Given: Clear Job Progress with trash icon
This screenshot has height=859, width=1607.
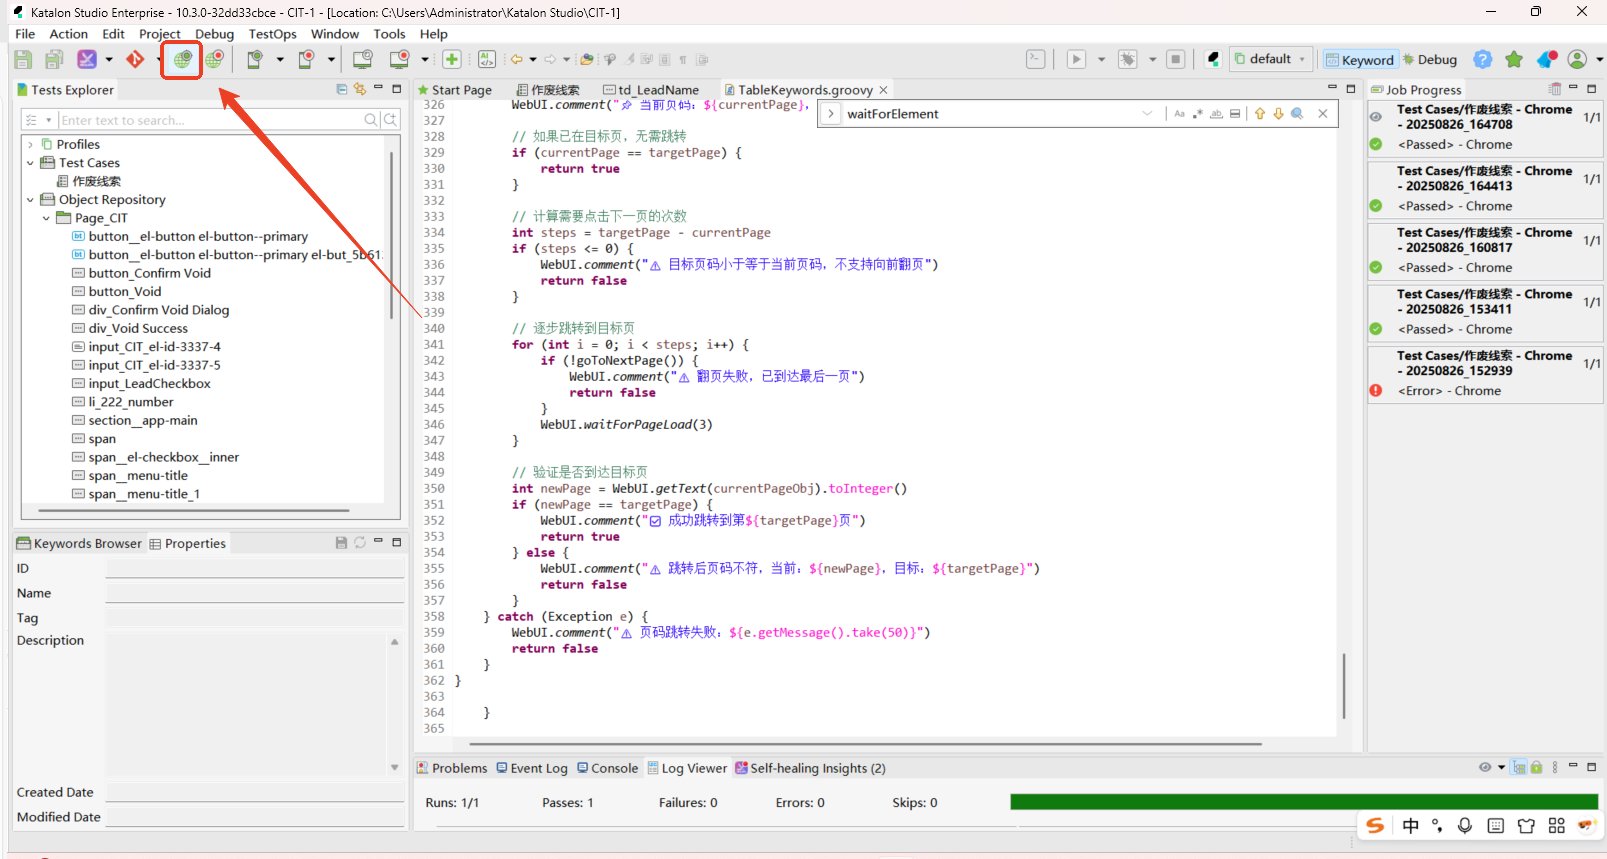Looking at the screenshot, I should pos(1554,89).
